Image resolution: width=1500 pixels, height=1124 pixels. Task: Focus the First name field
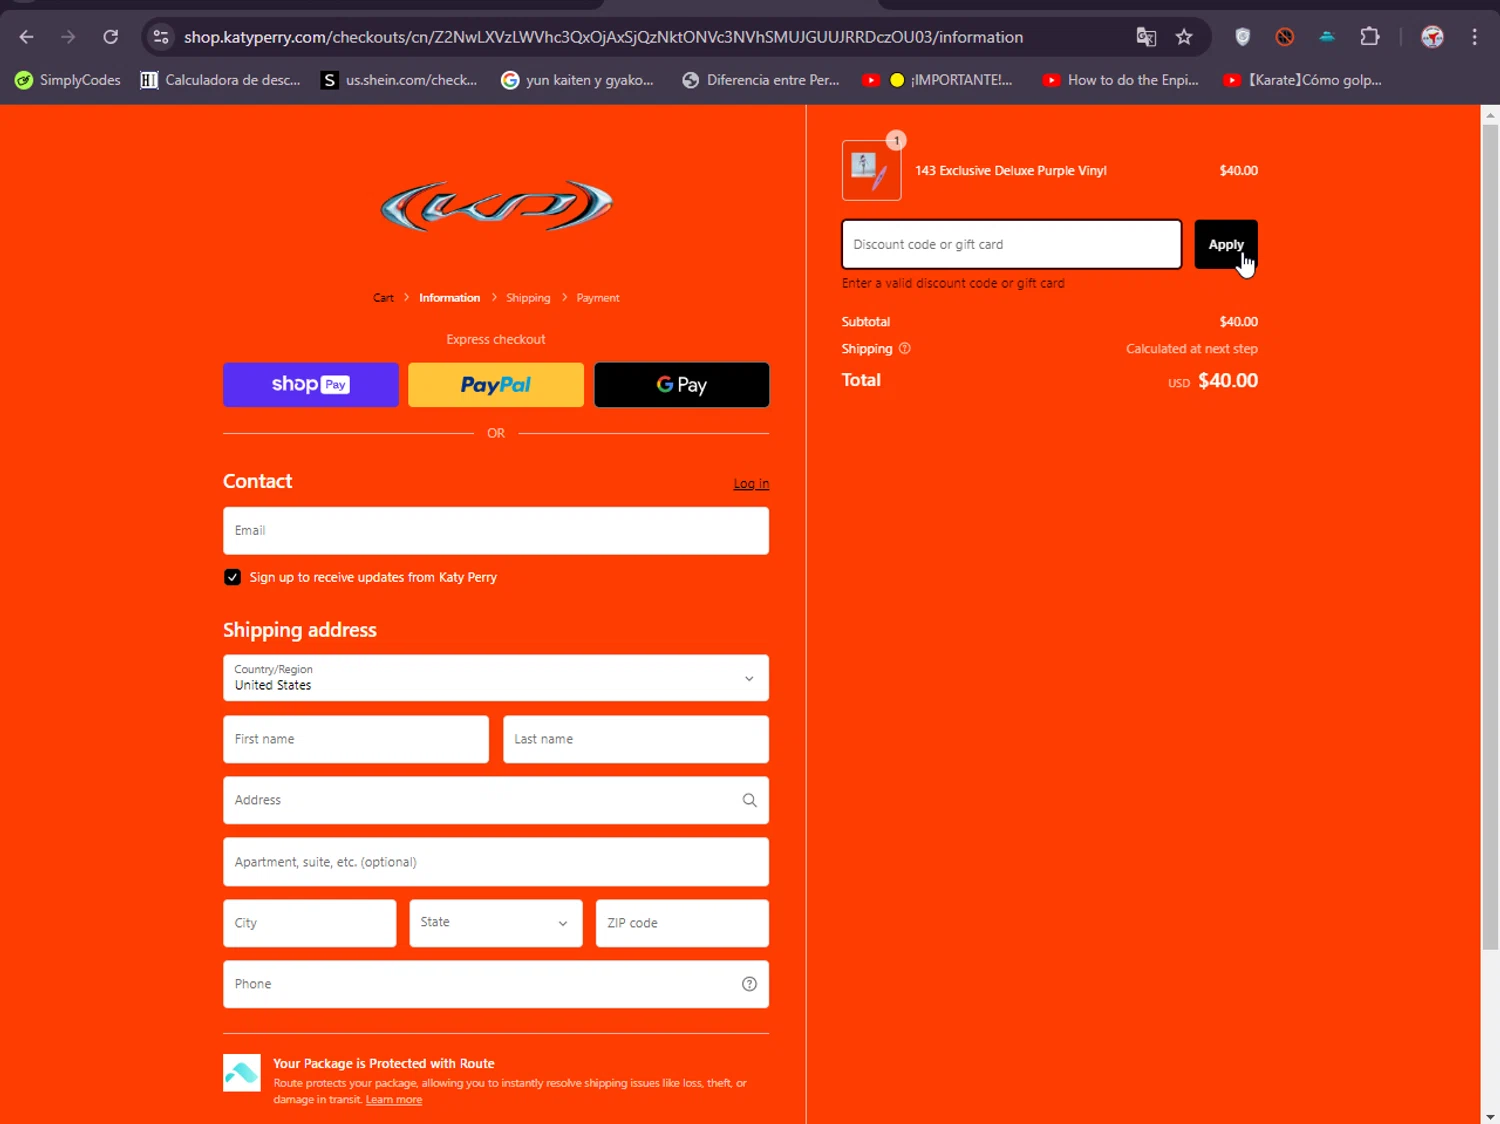click(x=356, y=739)
